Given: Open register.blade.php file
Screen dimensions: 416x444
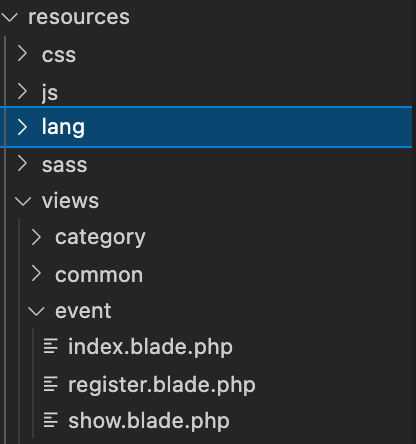Looking at the screenshot, I should [162, 385].
